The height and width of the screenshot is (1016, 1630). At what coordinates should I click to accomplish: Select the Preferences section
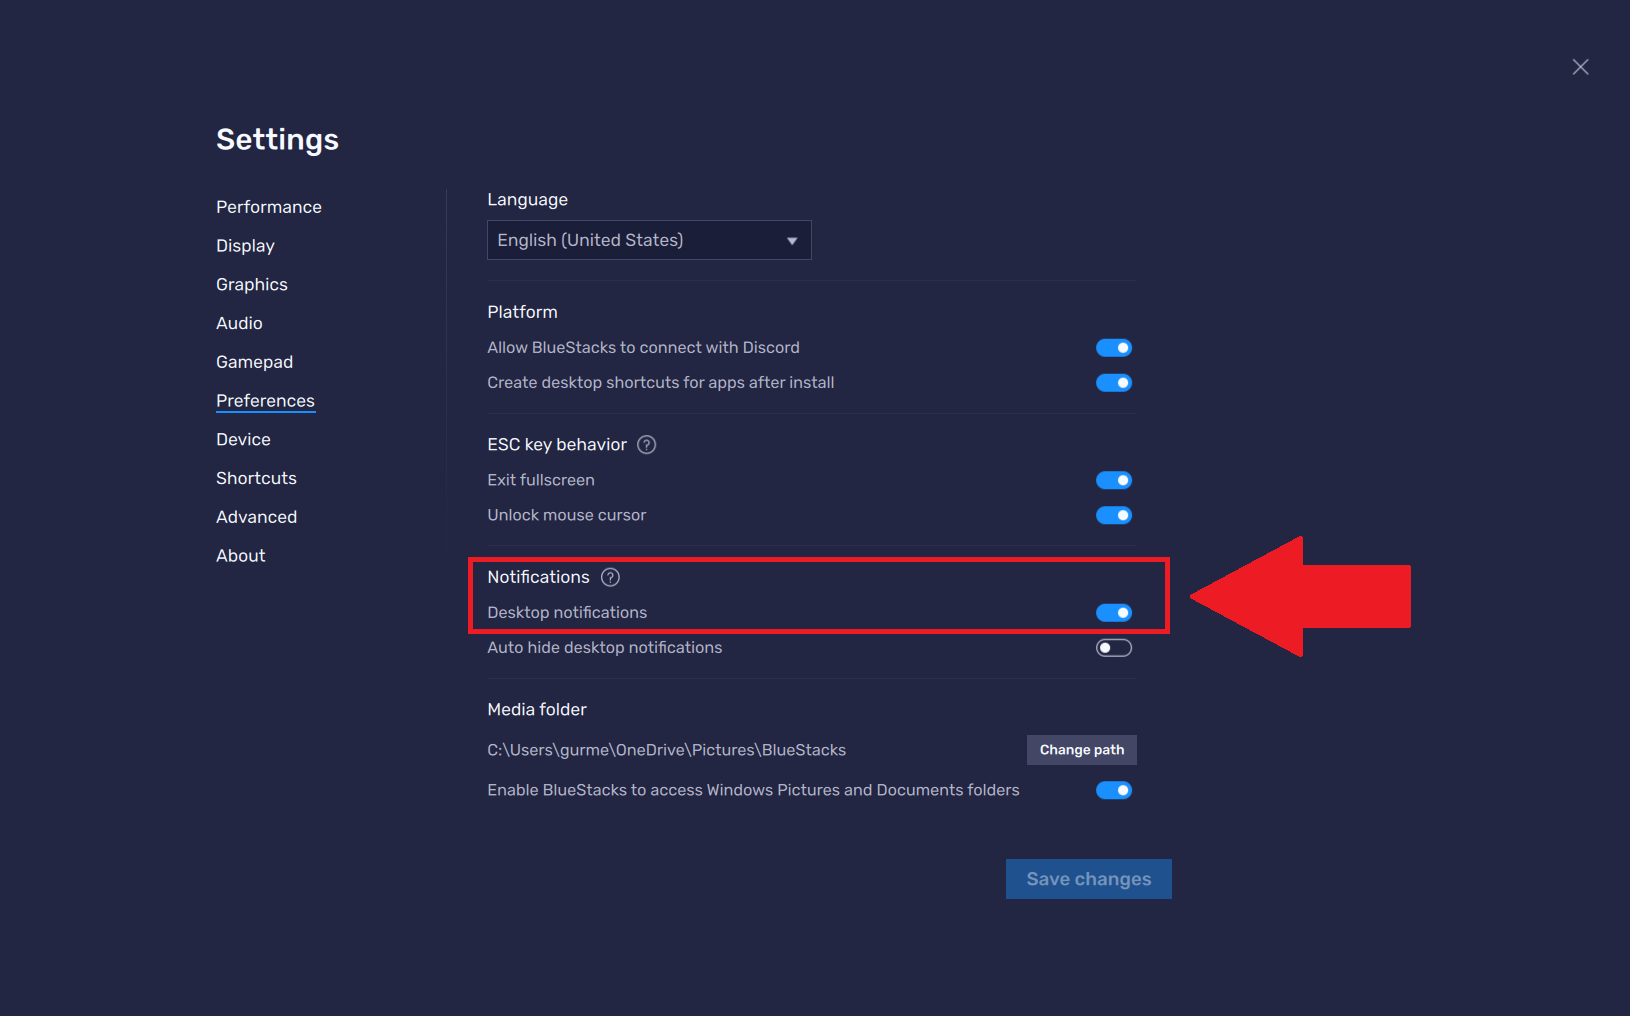click(265, 401)
